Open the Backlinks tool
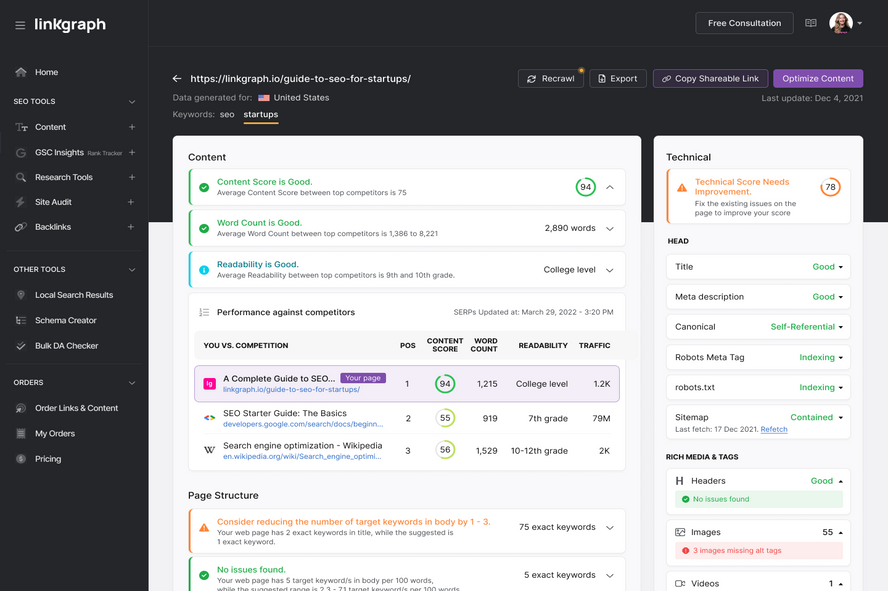The image size is (888, 591). point(53,227)
